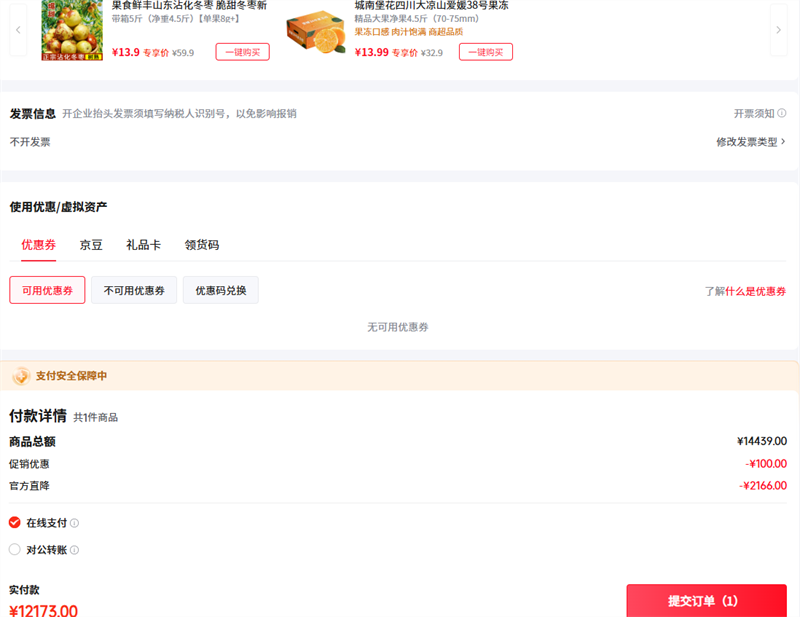Switch to the 京豆 tab

(91, 245)
